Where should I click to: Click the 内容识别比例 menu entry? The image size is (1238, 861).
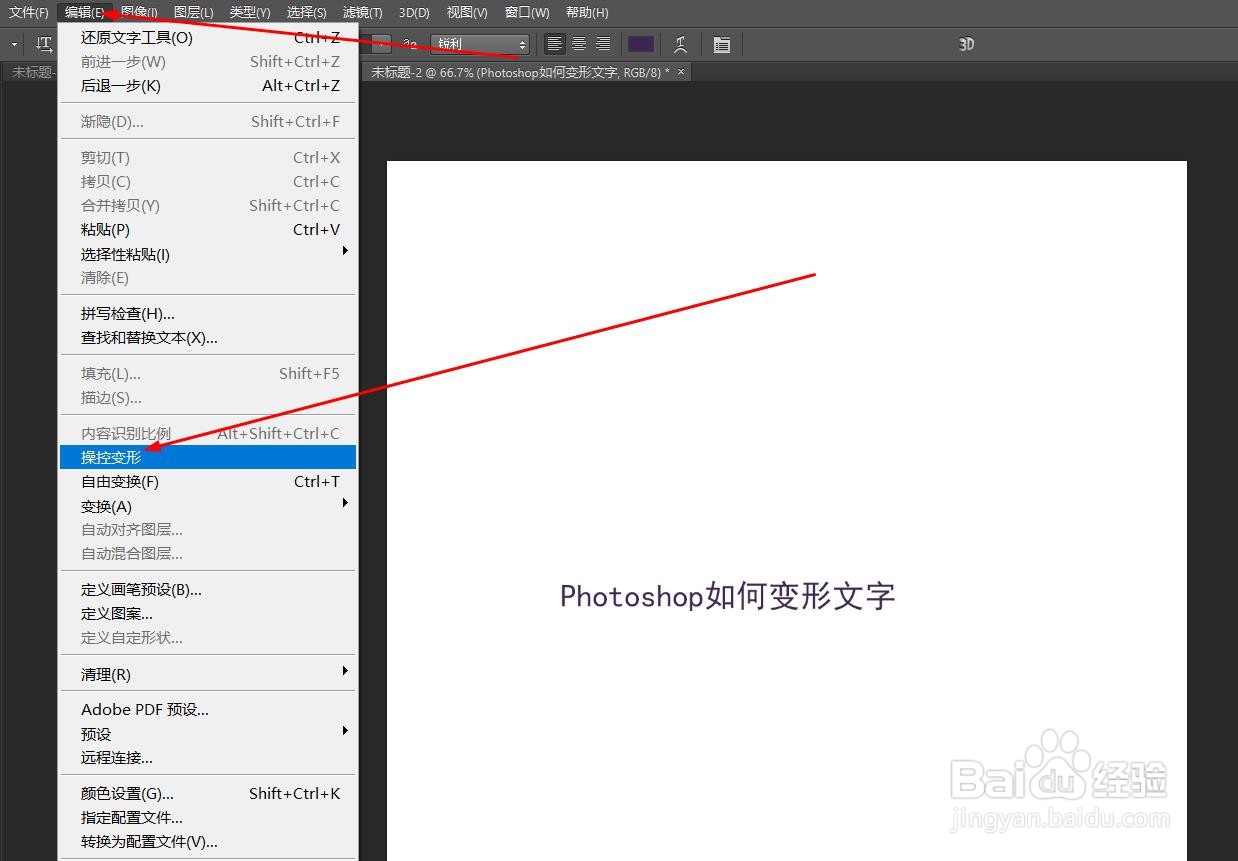point(125,432)
